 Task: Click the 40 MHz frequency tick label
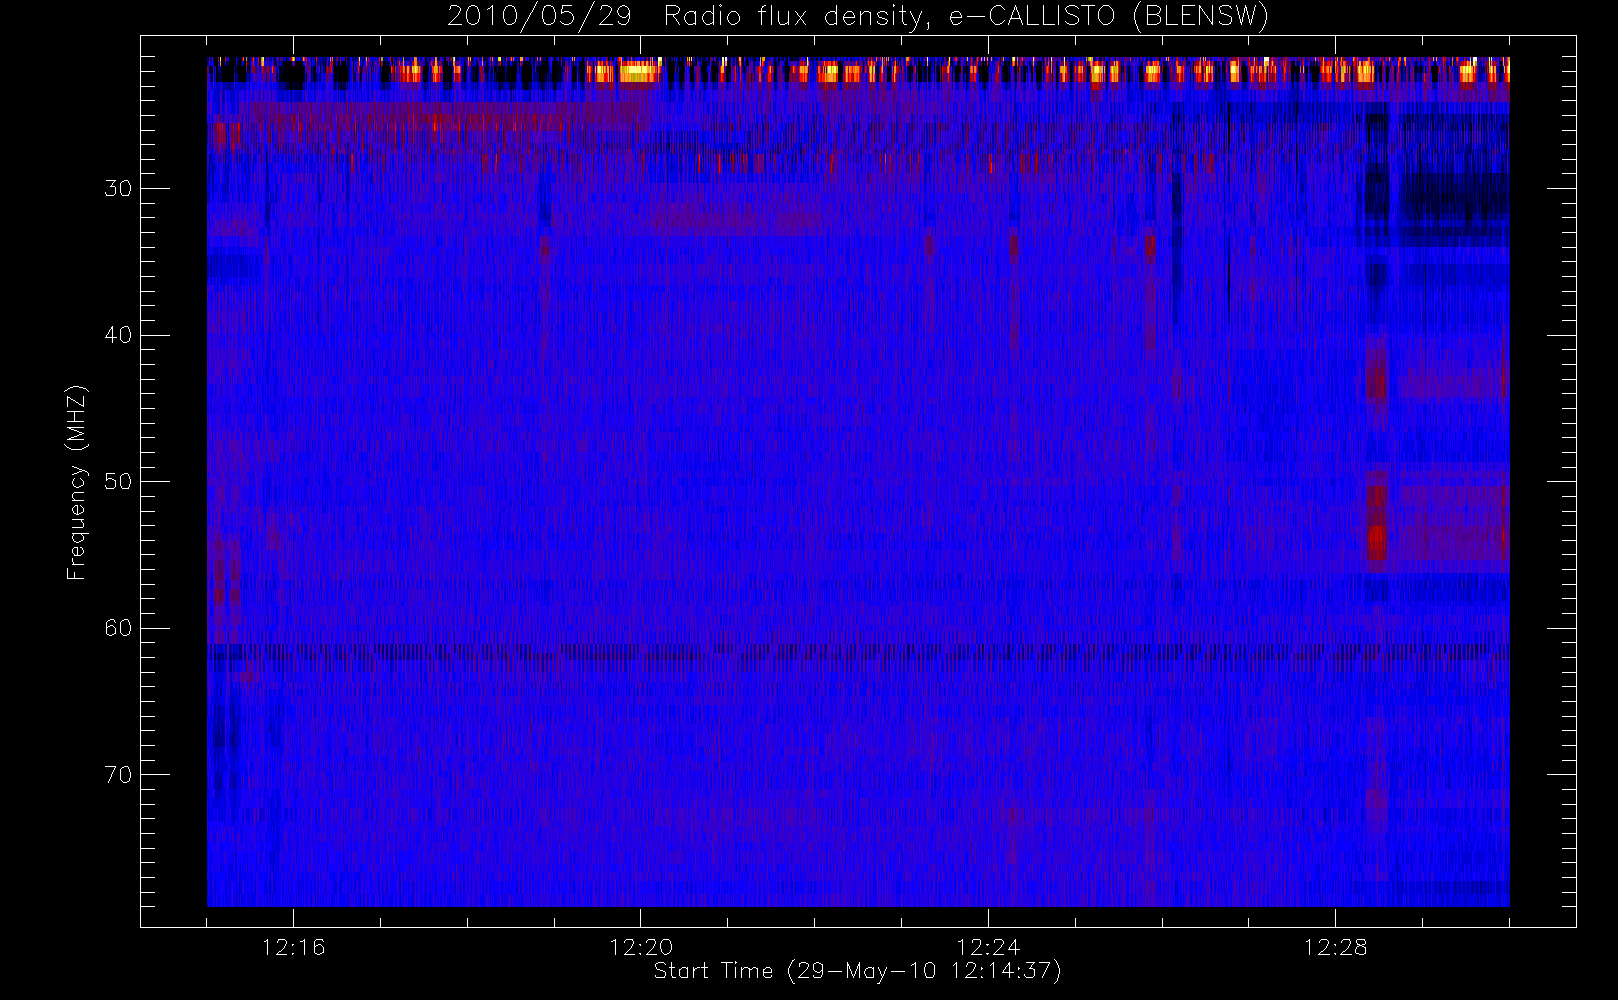pos(118,335)
